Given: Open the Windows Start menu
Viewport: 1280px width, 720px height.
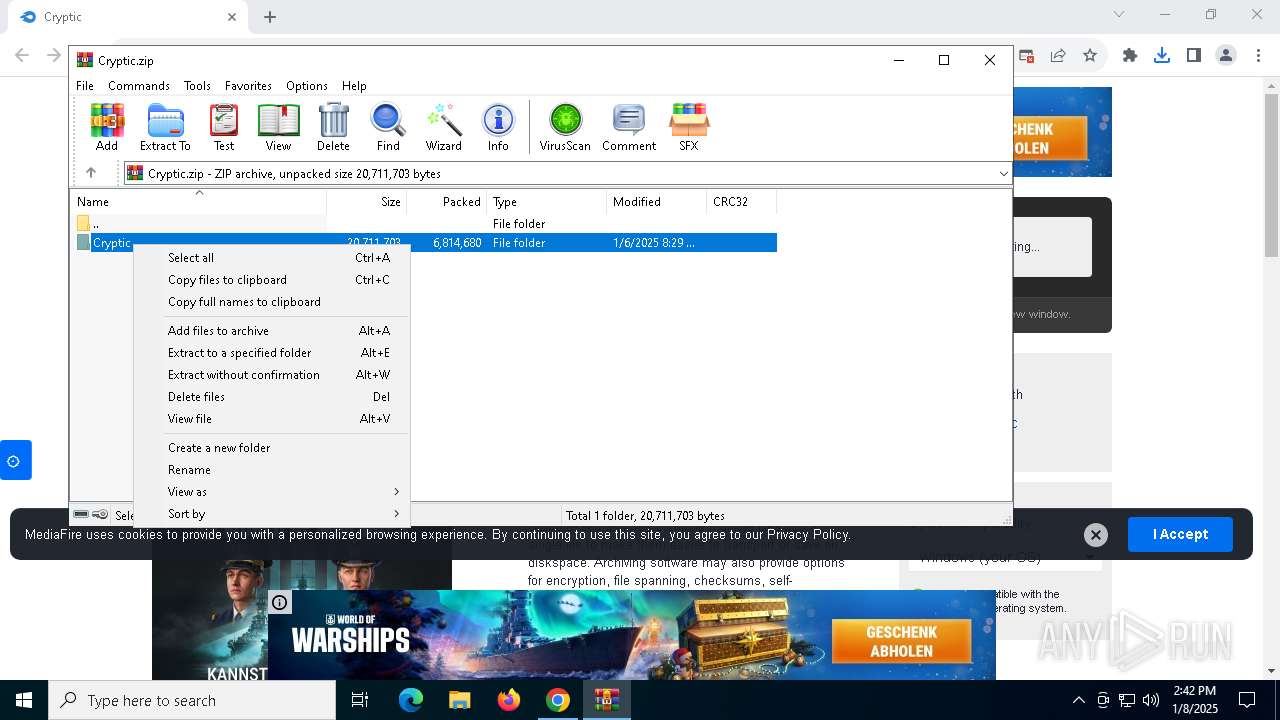Looking at the screenshot, I should pos(24,700).
